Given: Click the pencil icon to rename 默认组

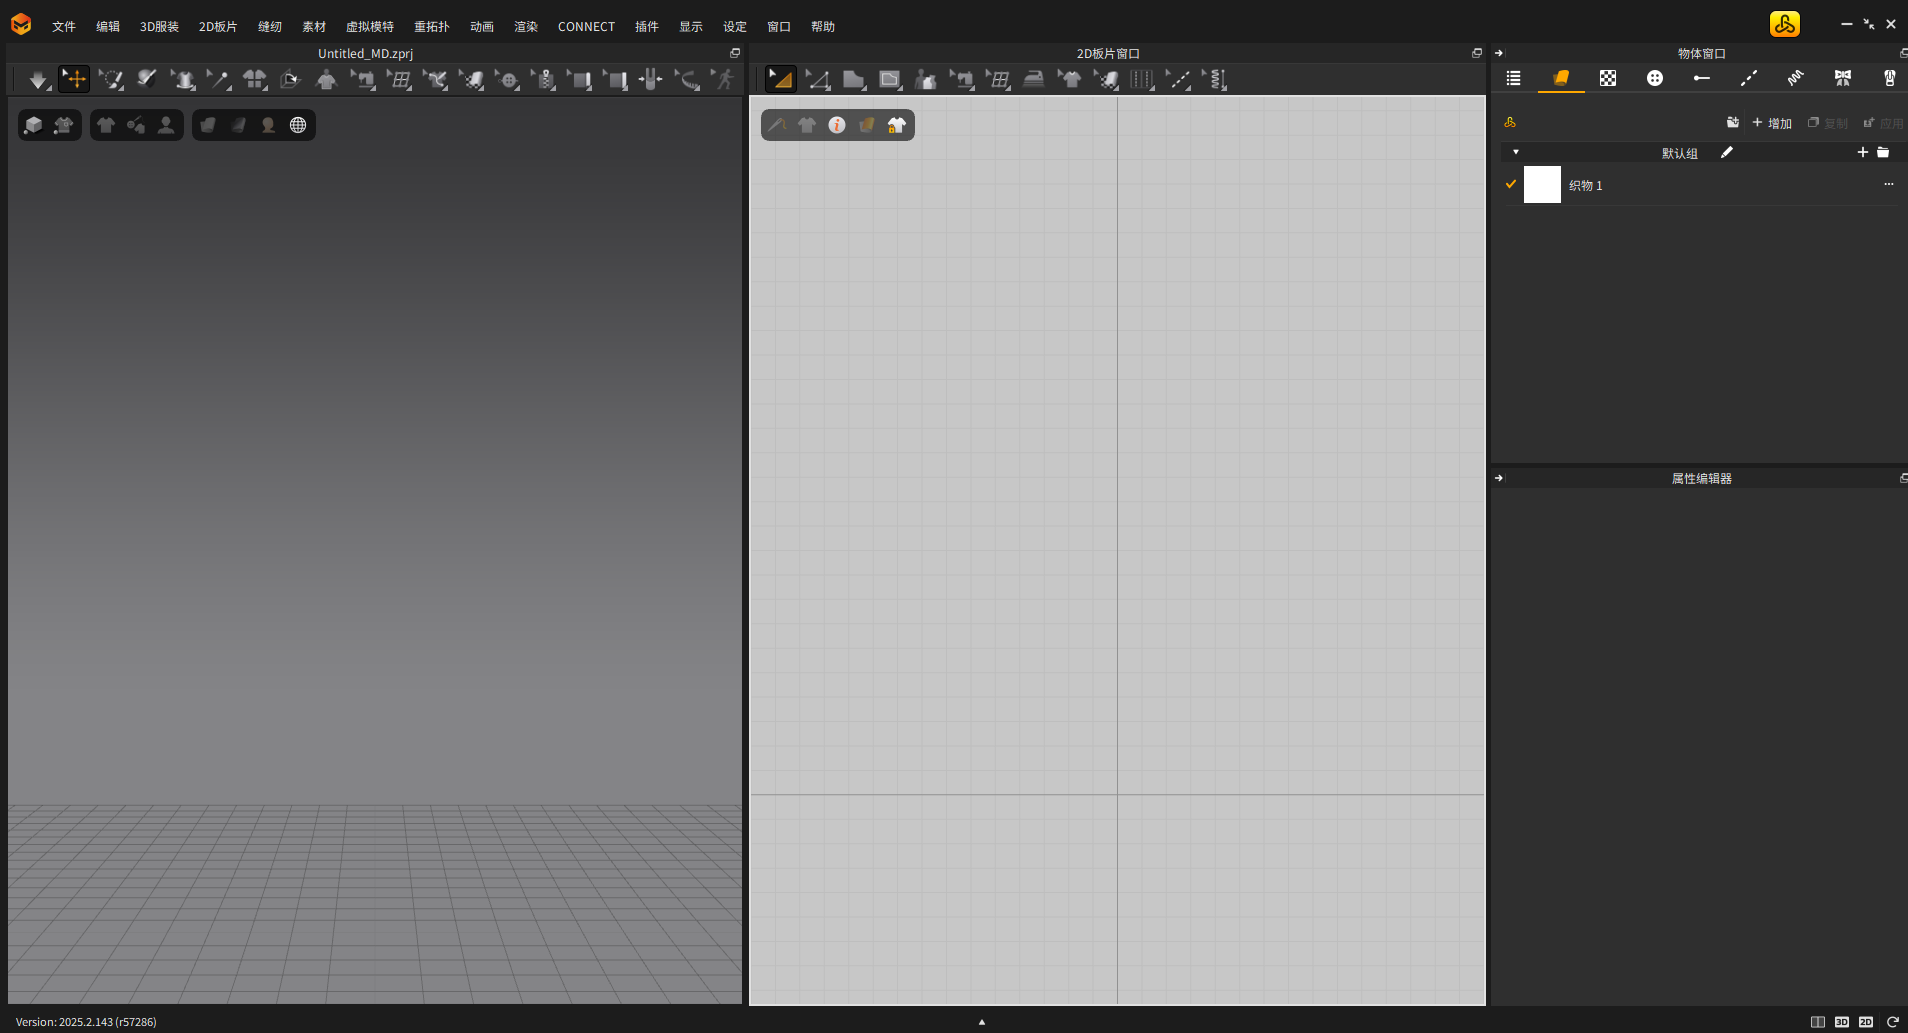Looking at the screenshot, I should coord(1727,152).
